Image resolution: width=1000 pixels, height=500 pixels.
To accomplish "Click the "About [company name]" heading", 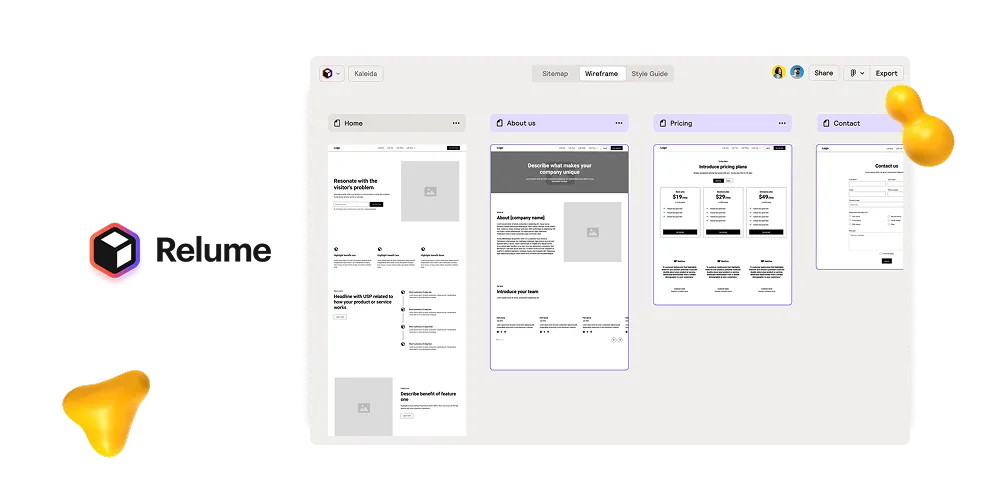I will click(521, 217).
